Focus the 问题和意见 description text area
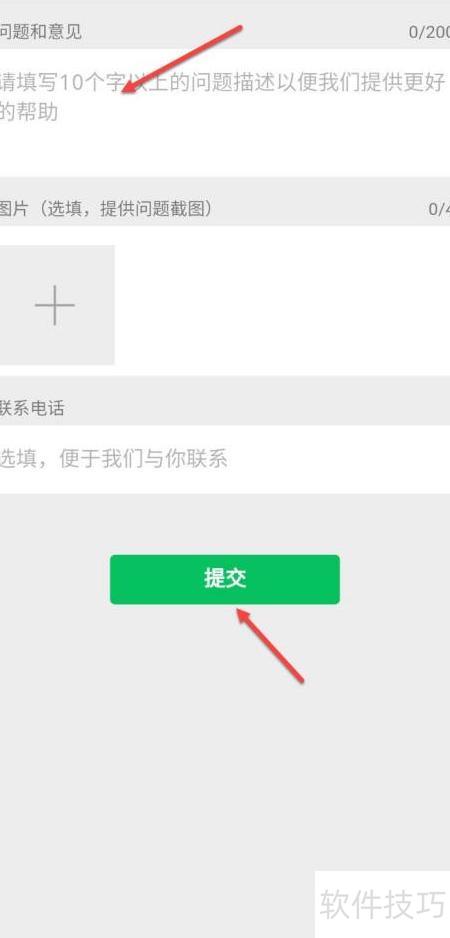Viewport: 450px width, 938px height. point(225,112)
